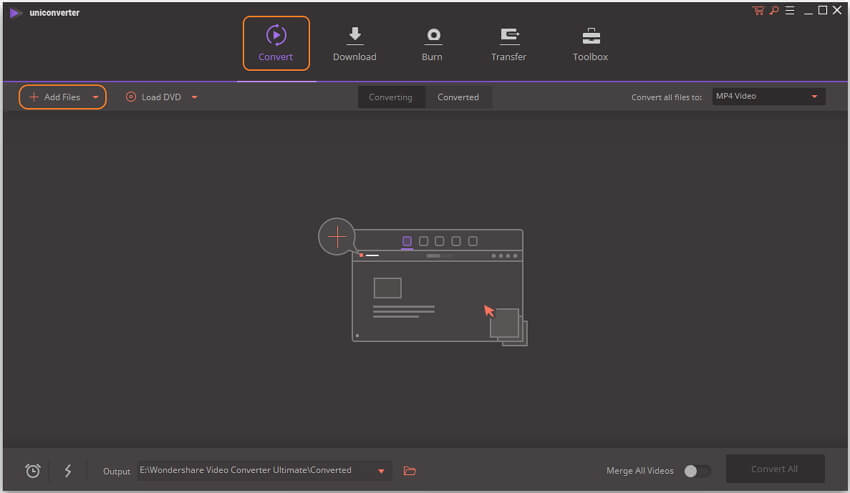Show the Converting list tab
850x493 pixels.
pos(390,98)
